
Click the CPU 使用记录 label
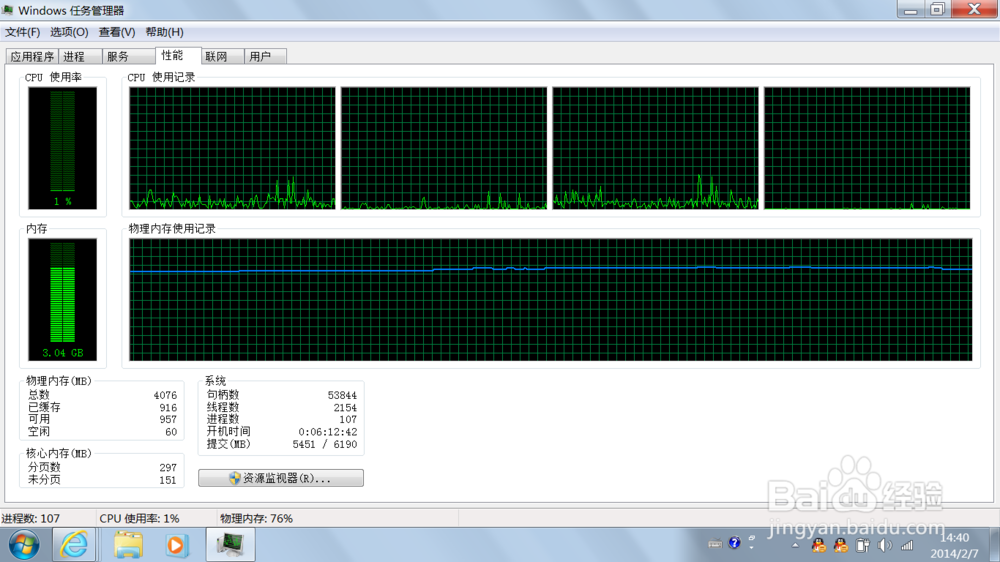point(161,77)
